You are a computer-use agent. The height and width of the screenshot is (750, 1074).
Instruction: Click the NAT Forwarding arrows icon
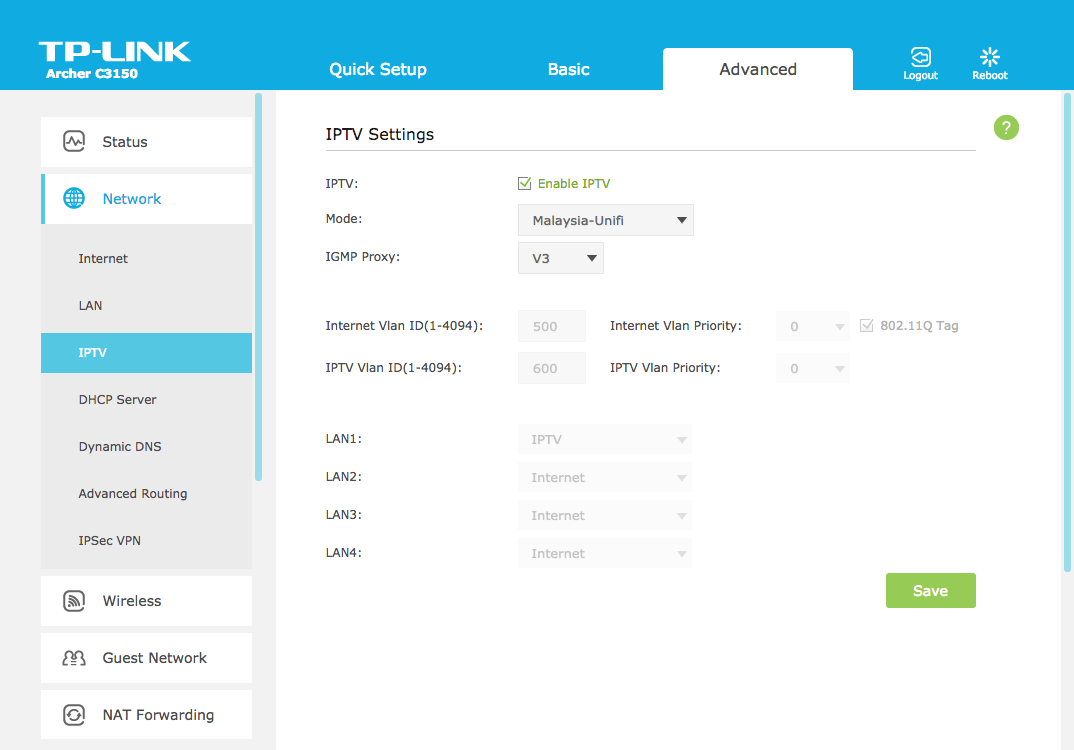pyautogui.click(x=74, y=715)
